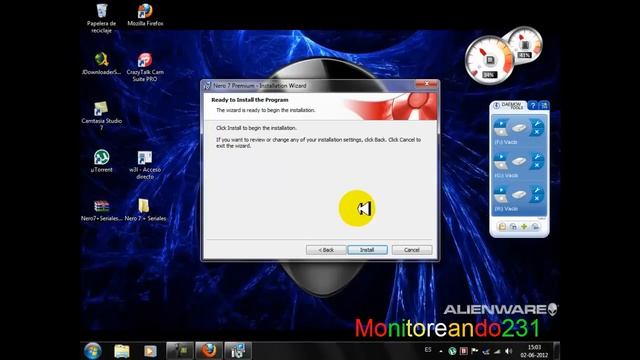Open wrench settings for DAEMON drive G

click(537, 157)
